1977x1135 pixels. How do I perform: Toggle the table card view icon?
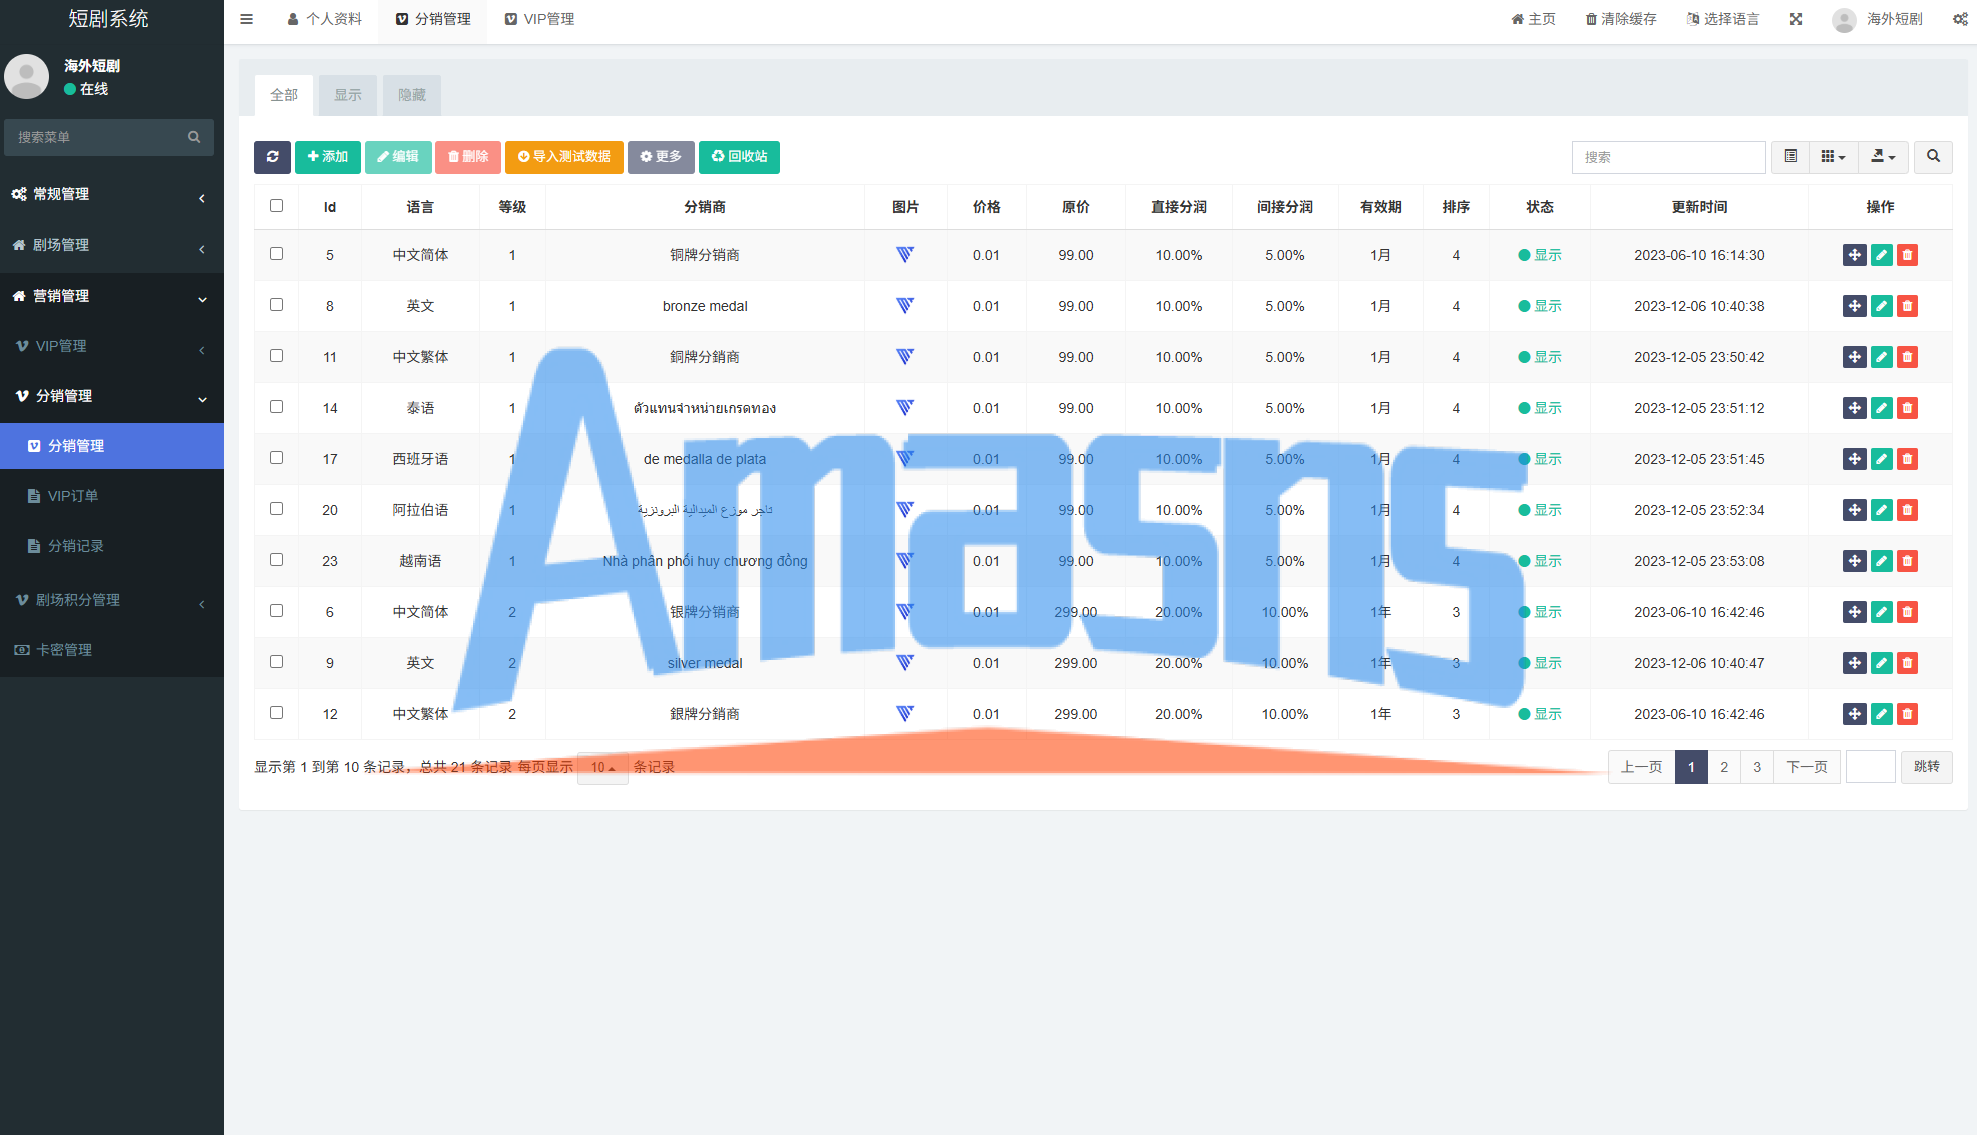tap(1790, 157)
